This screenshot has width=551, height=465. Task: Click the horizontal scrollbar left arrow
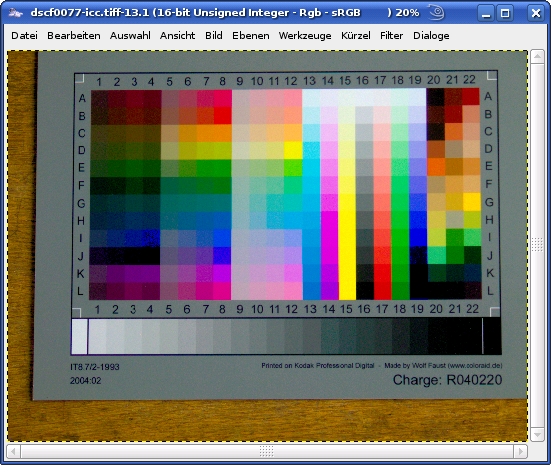(x=13, y=451)
